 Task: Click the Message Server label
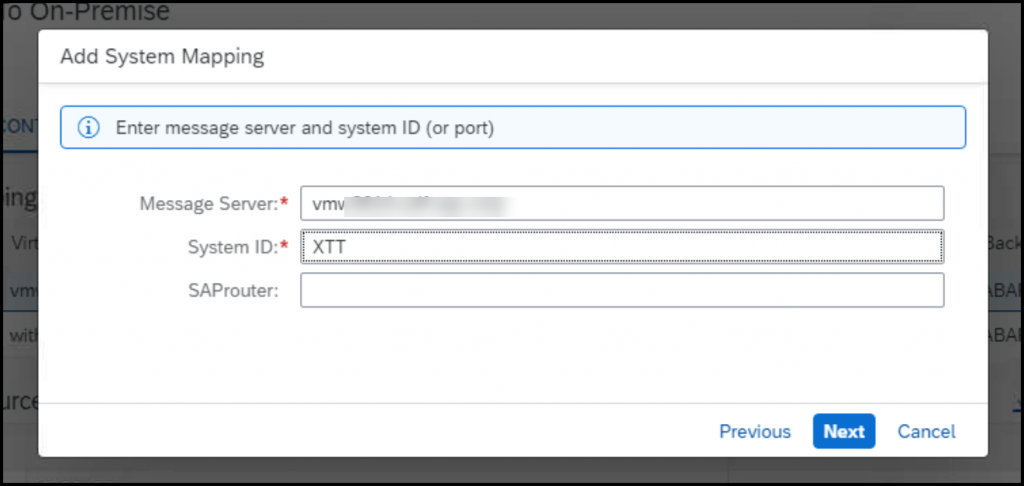click(x=209, y=204)
